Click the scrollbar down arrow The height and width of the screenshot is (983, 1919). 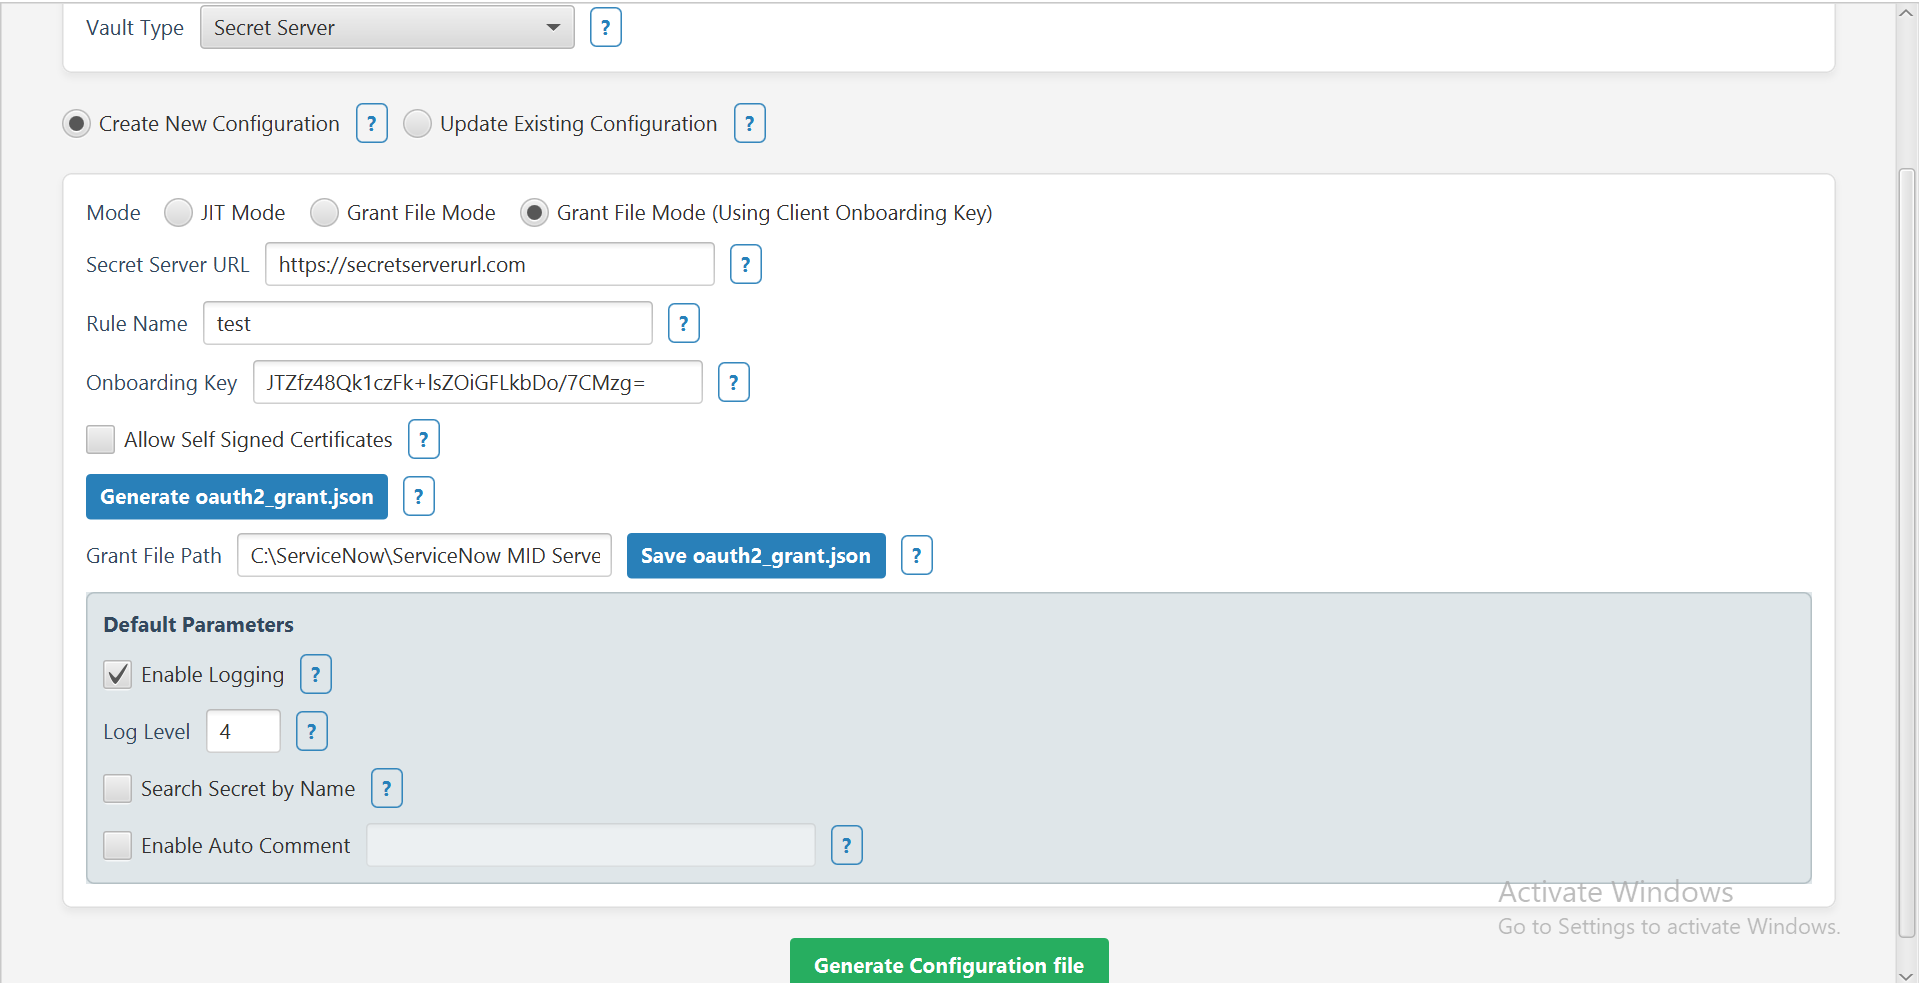[x=1906, y=975]
